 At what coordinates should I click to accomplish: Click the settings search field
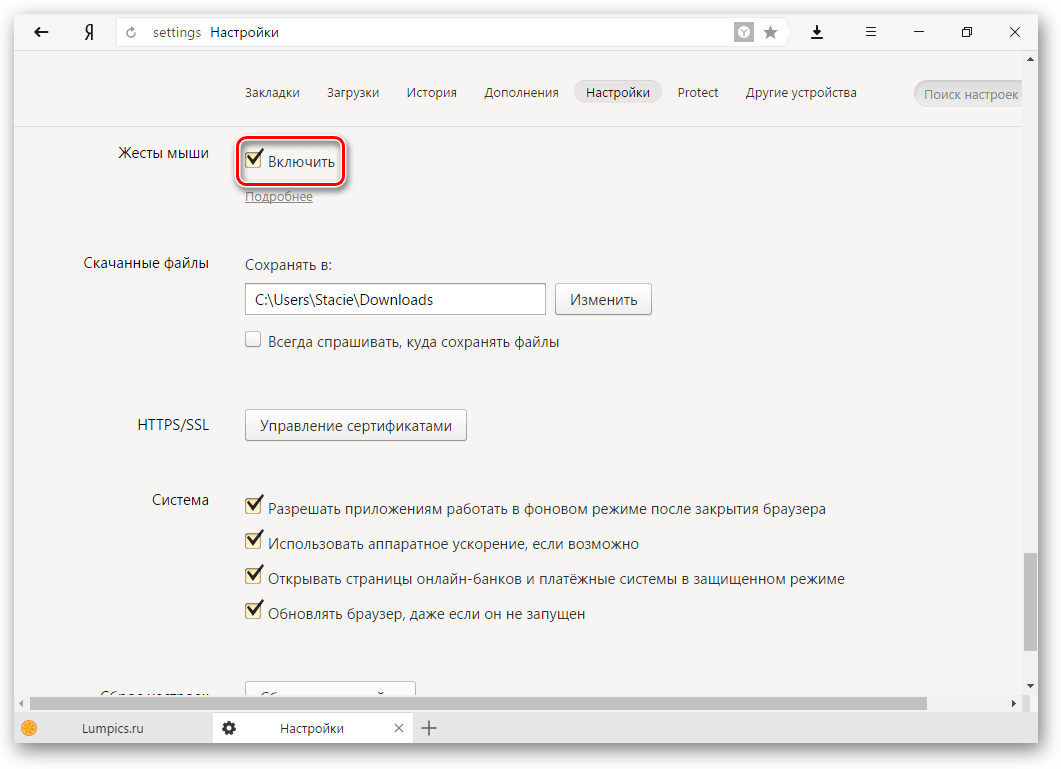click(x=969, y=94)
